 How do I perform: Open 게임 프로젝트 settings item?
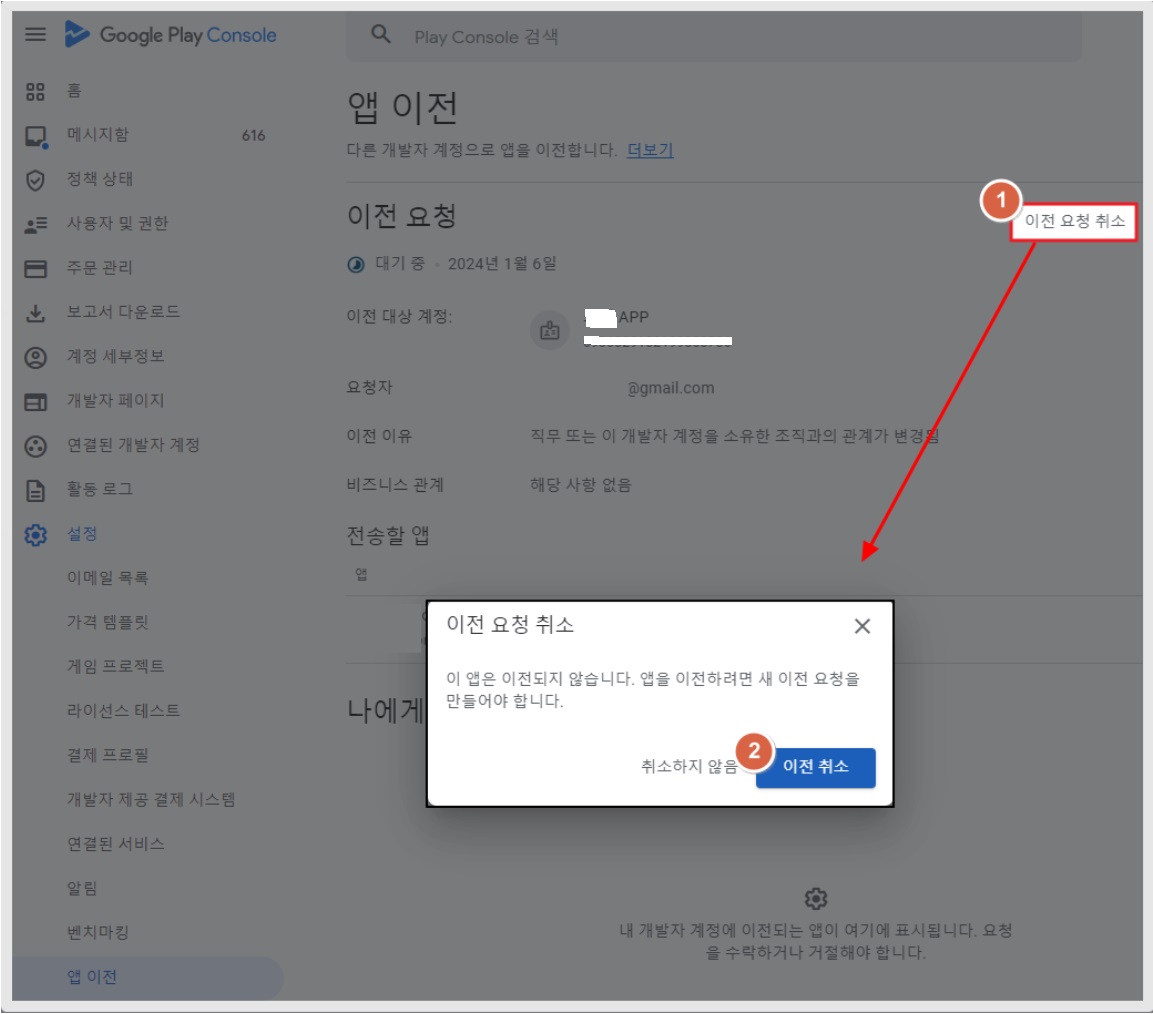(x=115, y=666)
